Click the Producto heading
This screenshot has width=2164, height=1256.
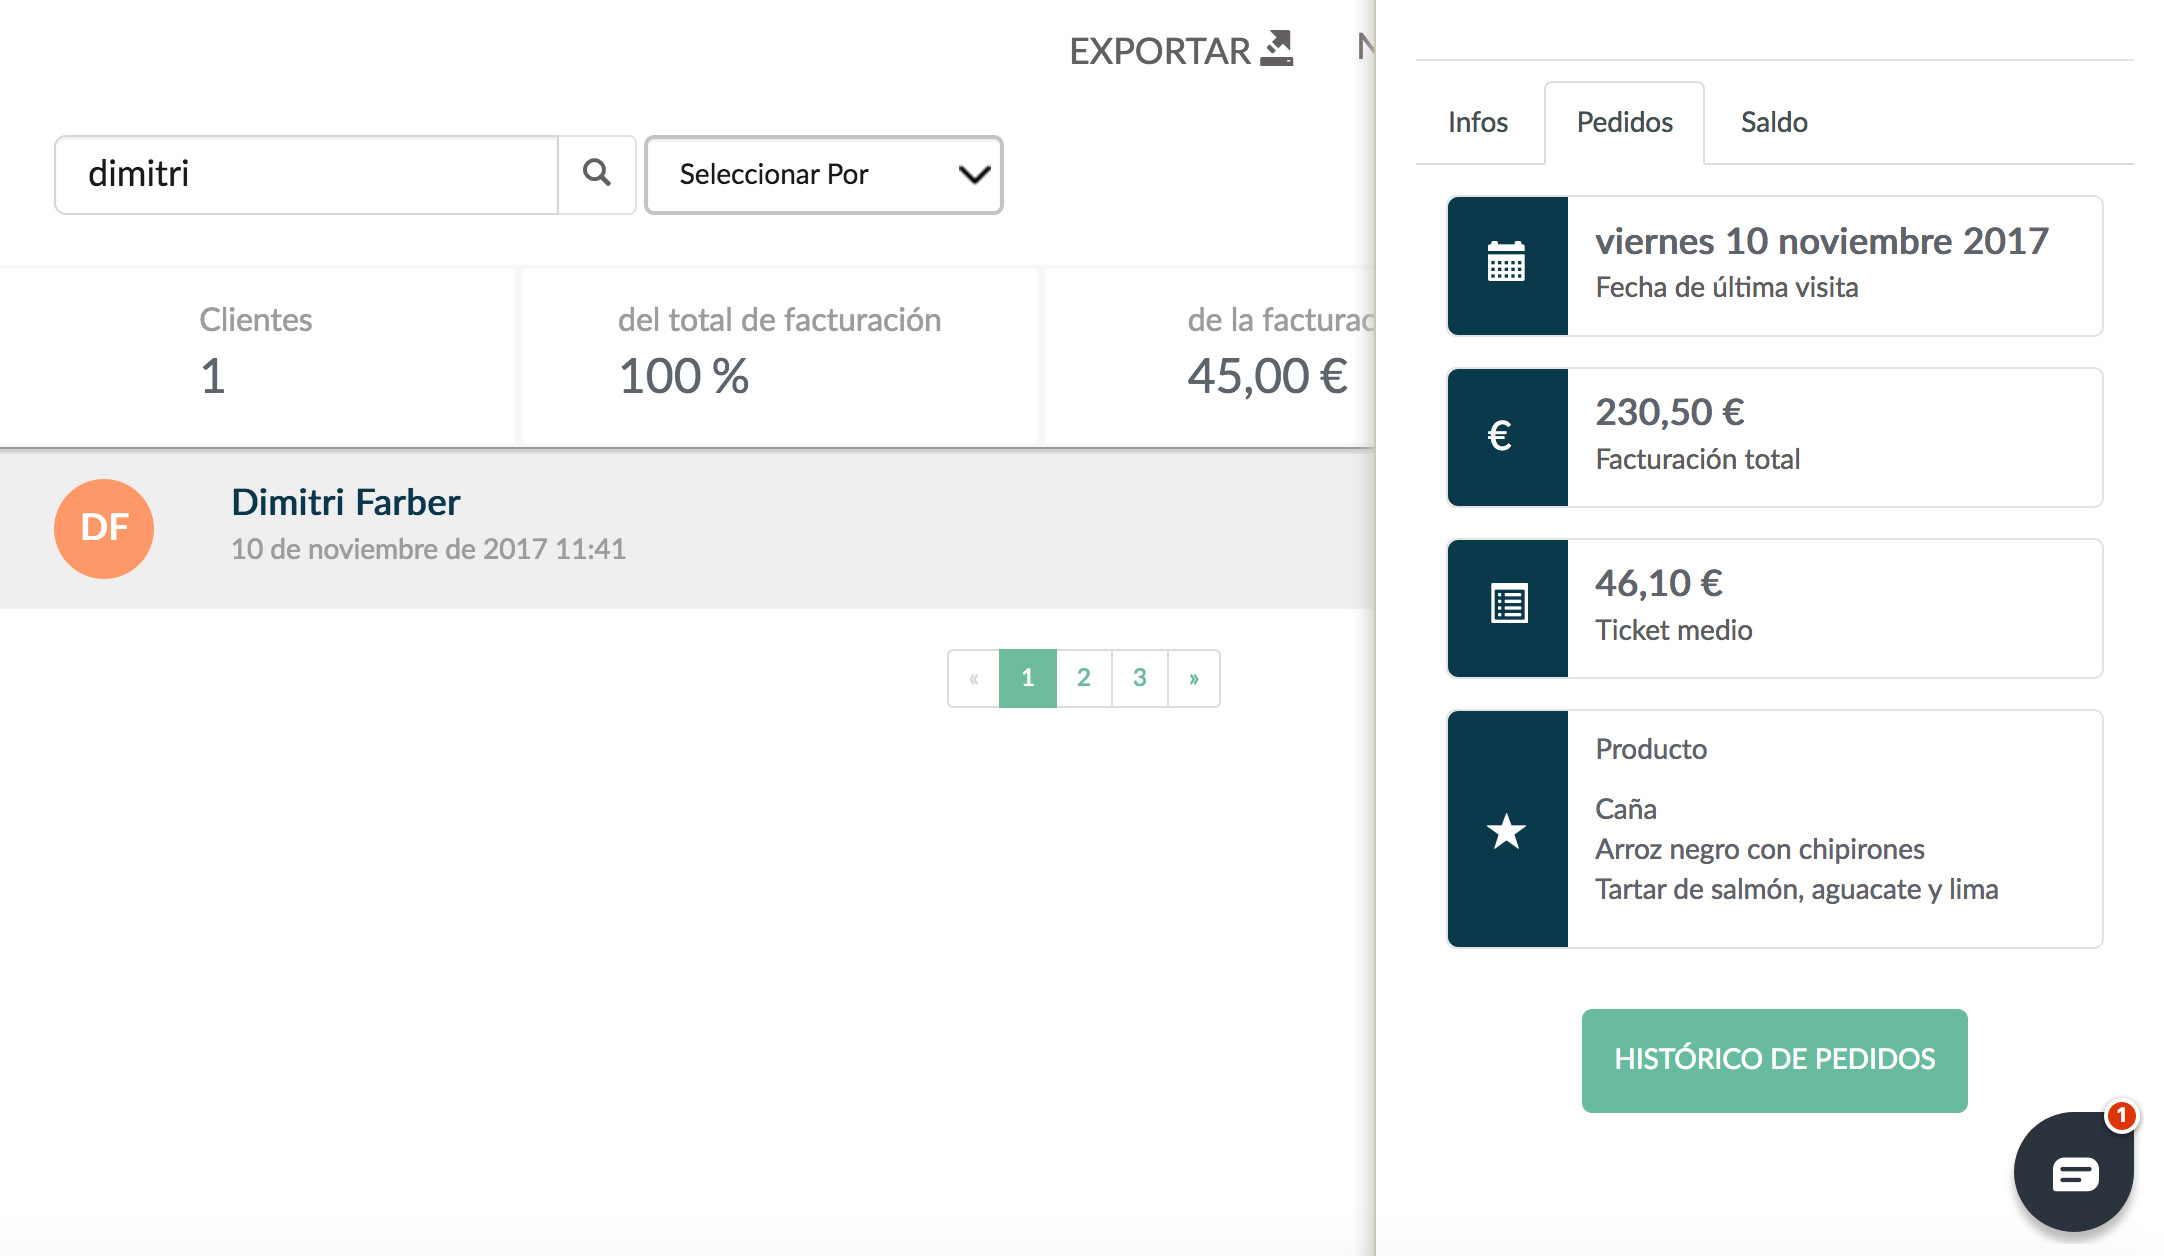click(x=1651, y=749)
